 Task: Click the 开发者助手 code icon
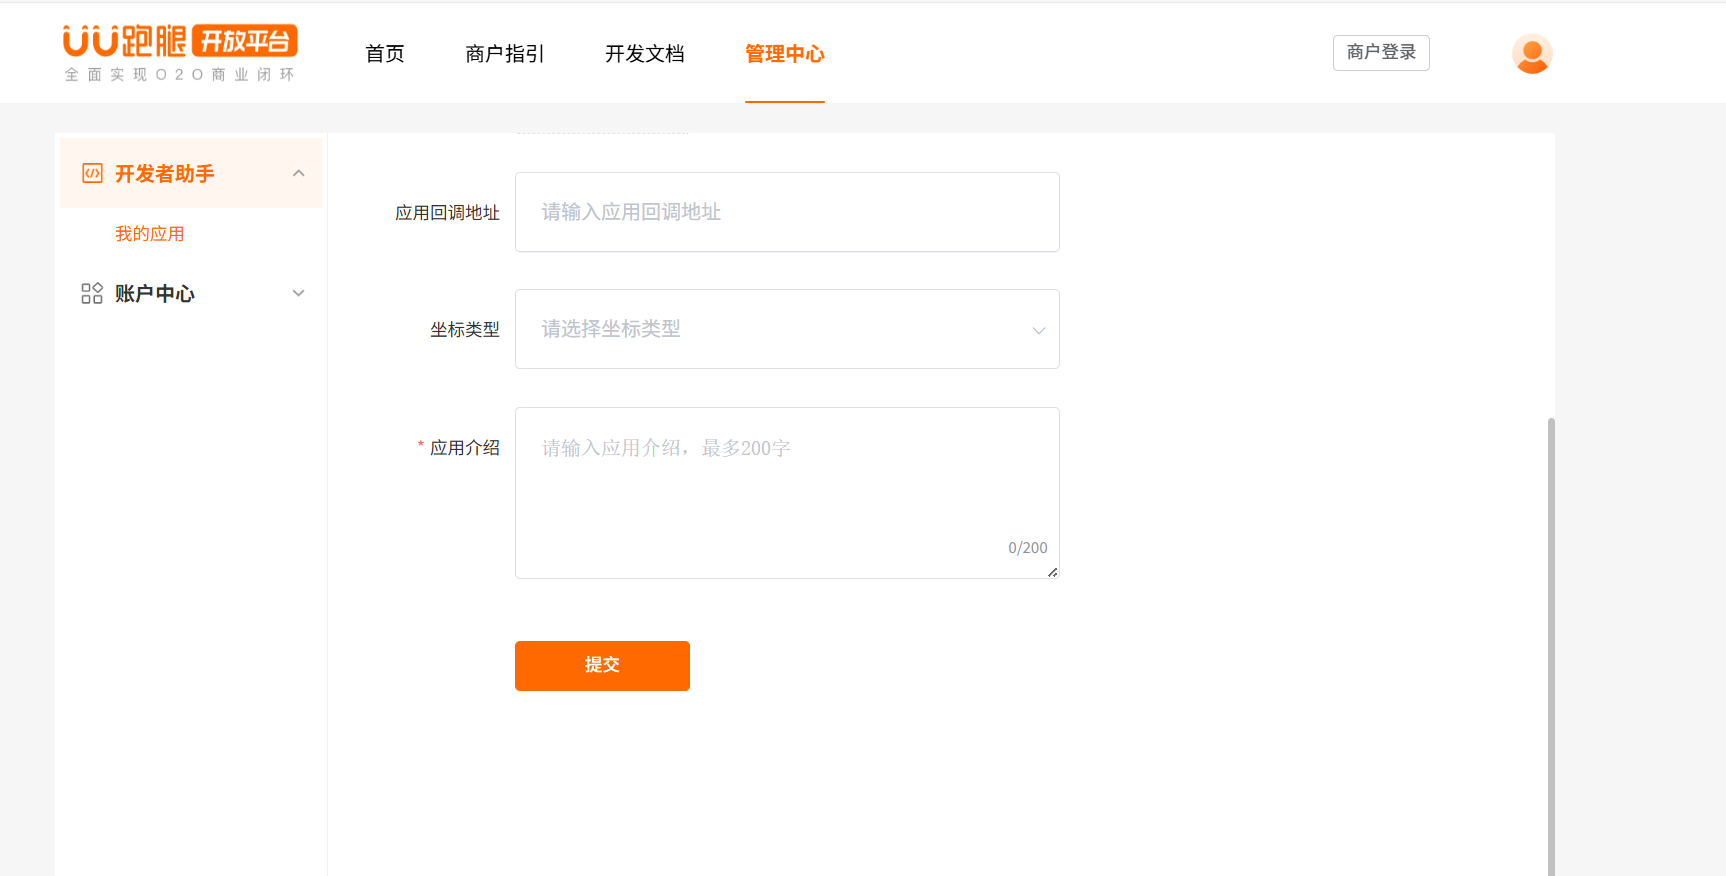tap(92, 173)
